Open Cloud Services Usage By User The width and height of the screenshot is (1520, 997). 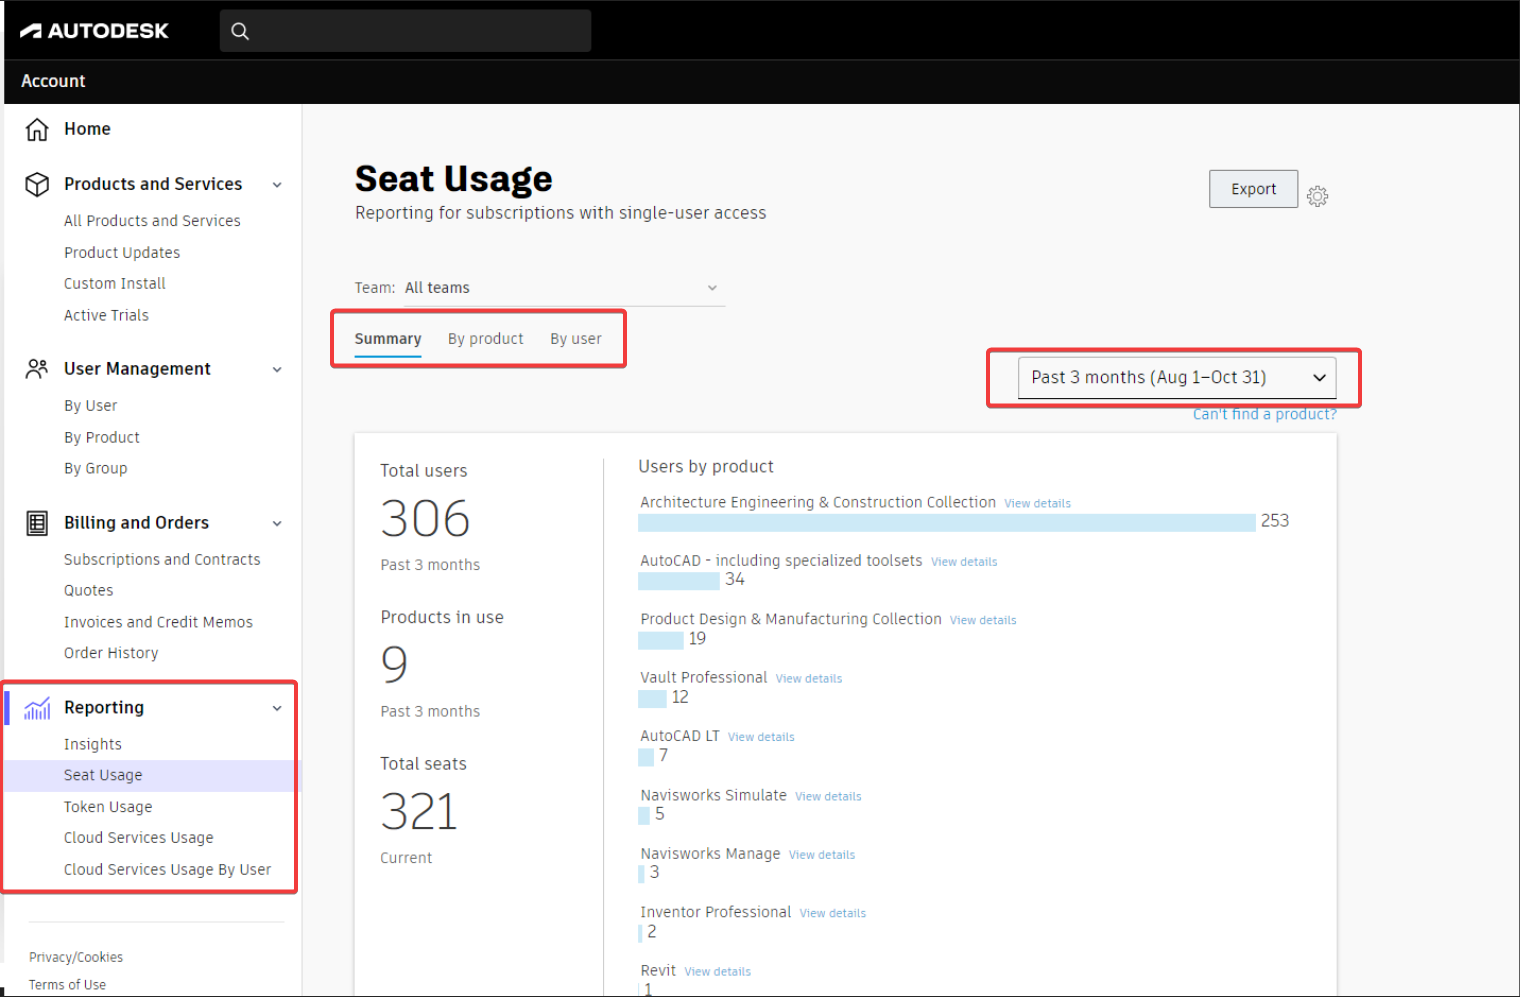click(x=167, y=870)
